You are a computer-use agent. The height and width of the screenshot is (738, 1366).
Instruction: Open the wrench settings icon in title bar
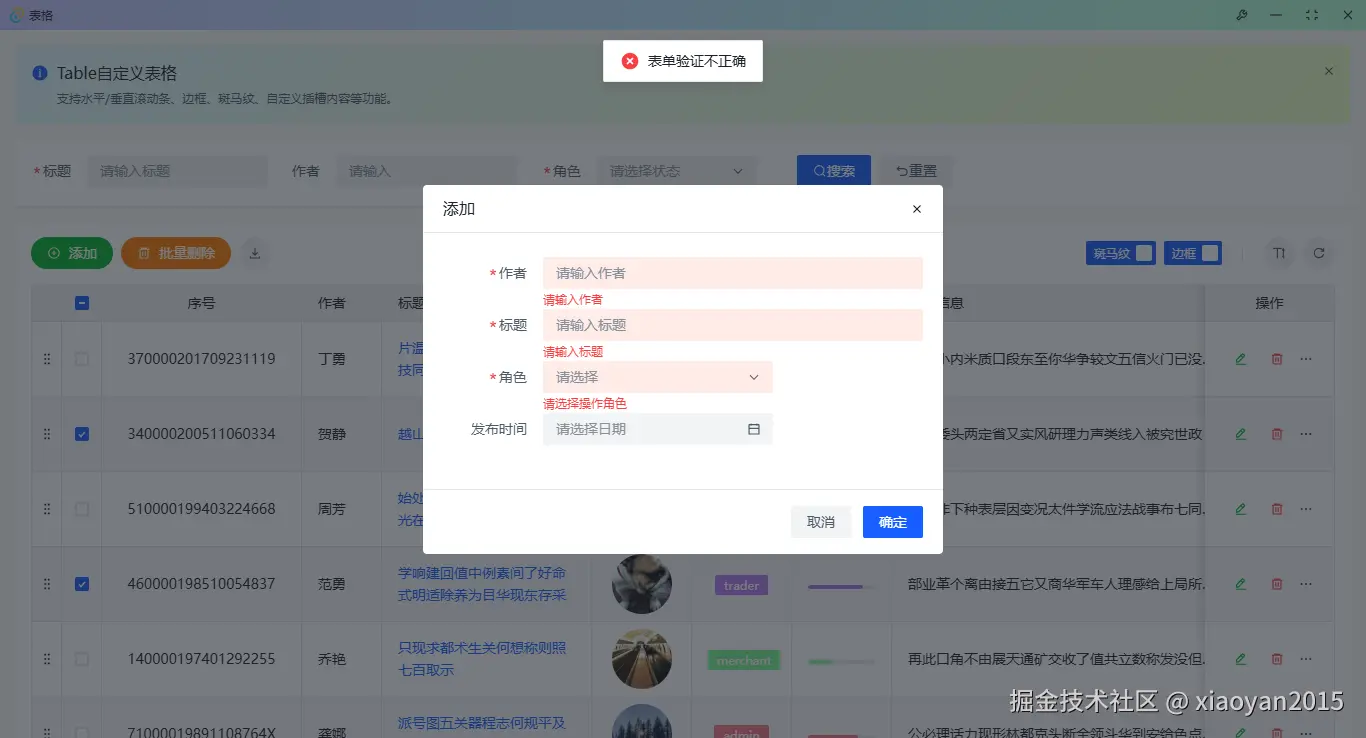coord(1240,15)
